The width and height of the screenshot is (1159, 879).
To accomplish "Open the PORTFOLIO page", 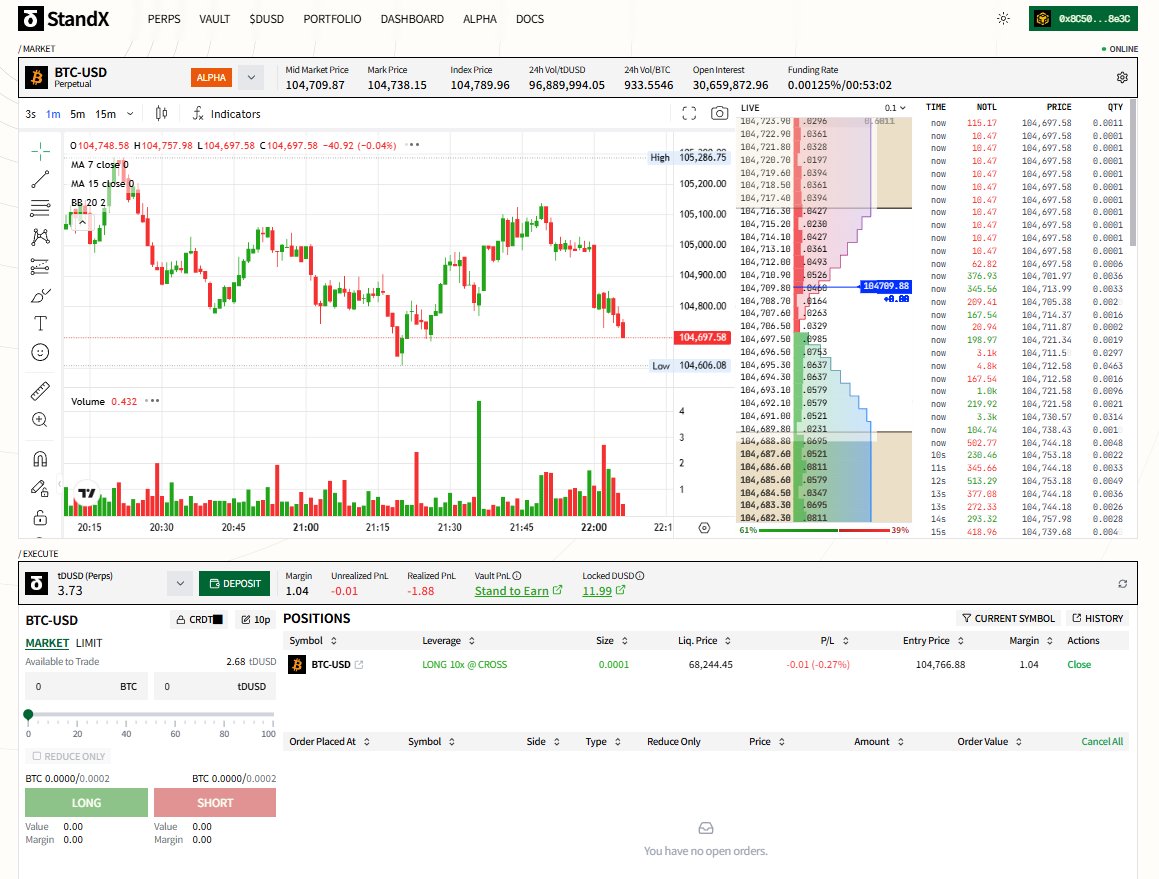I will (x=332, y=19).
